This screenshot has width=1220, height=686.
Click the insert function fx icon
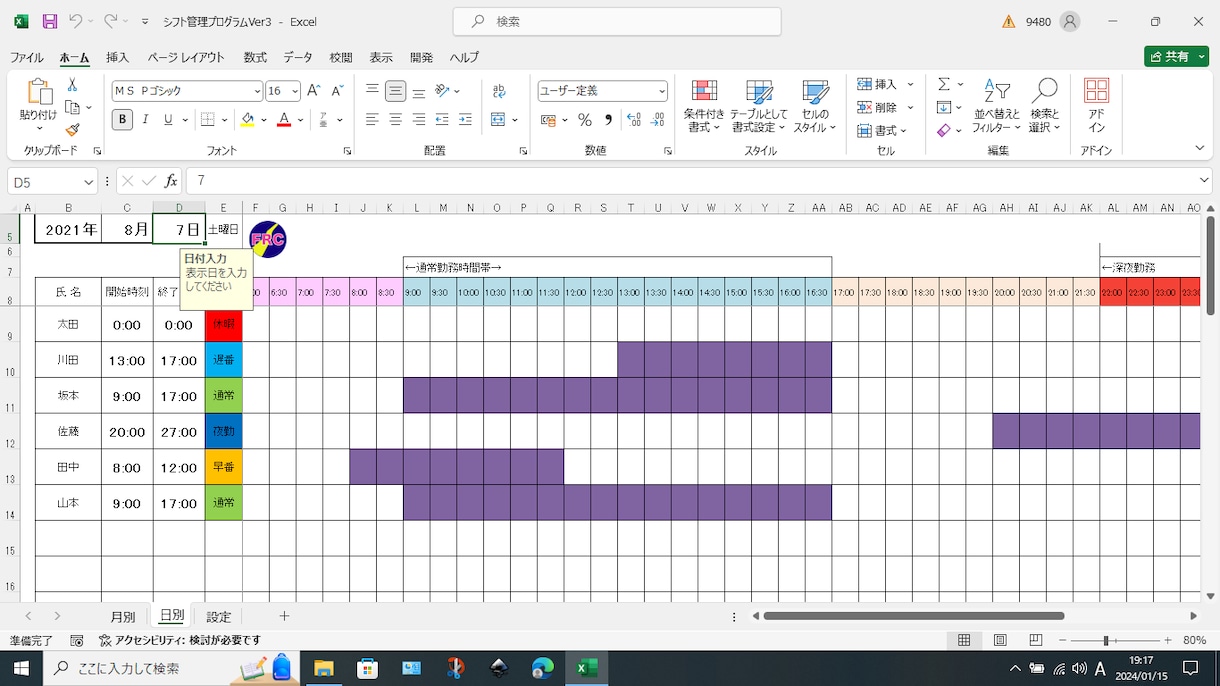coord(171,181)
